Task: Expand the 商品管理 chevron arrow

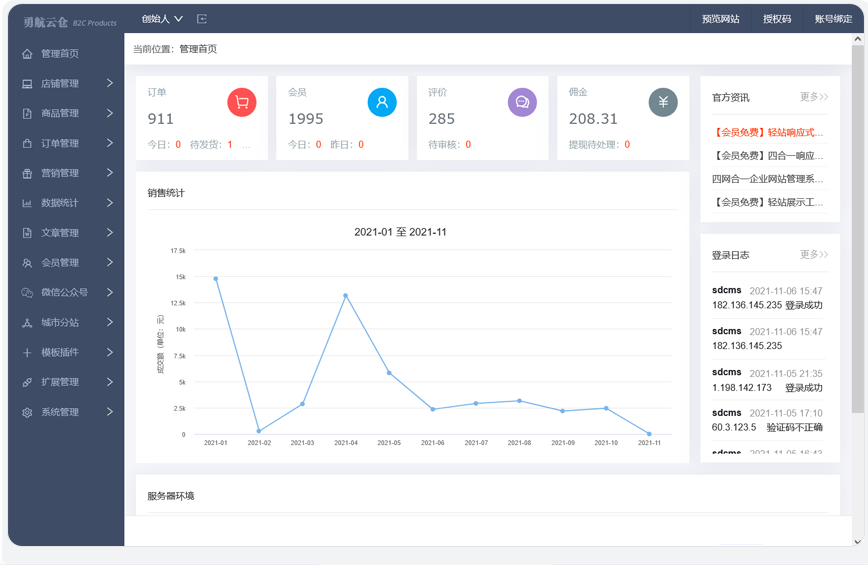Action: 110,113
